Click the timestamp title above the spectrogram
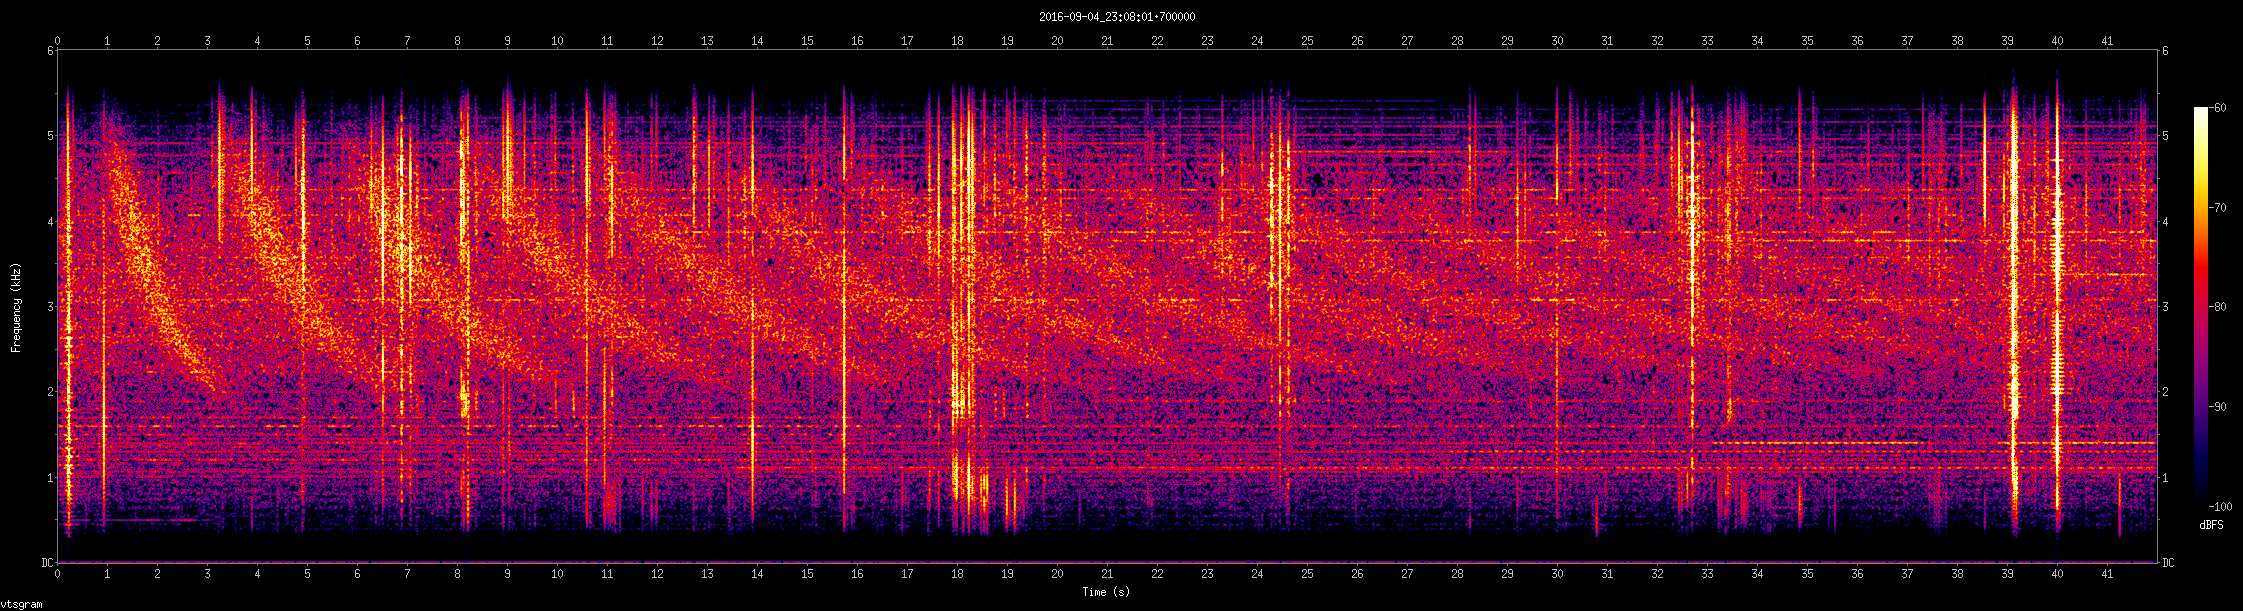Screen dimensions: 2243x611 (1116, 16)
